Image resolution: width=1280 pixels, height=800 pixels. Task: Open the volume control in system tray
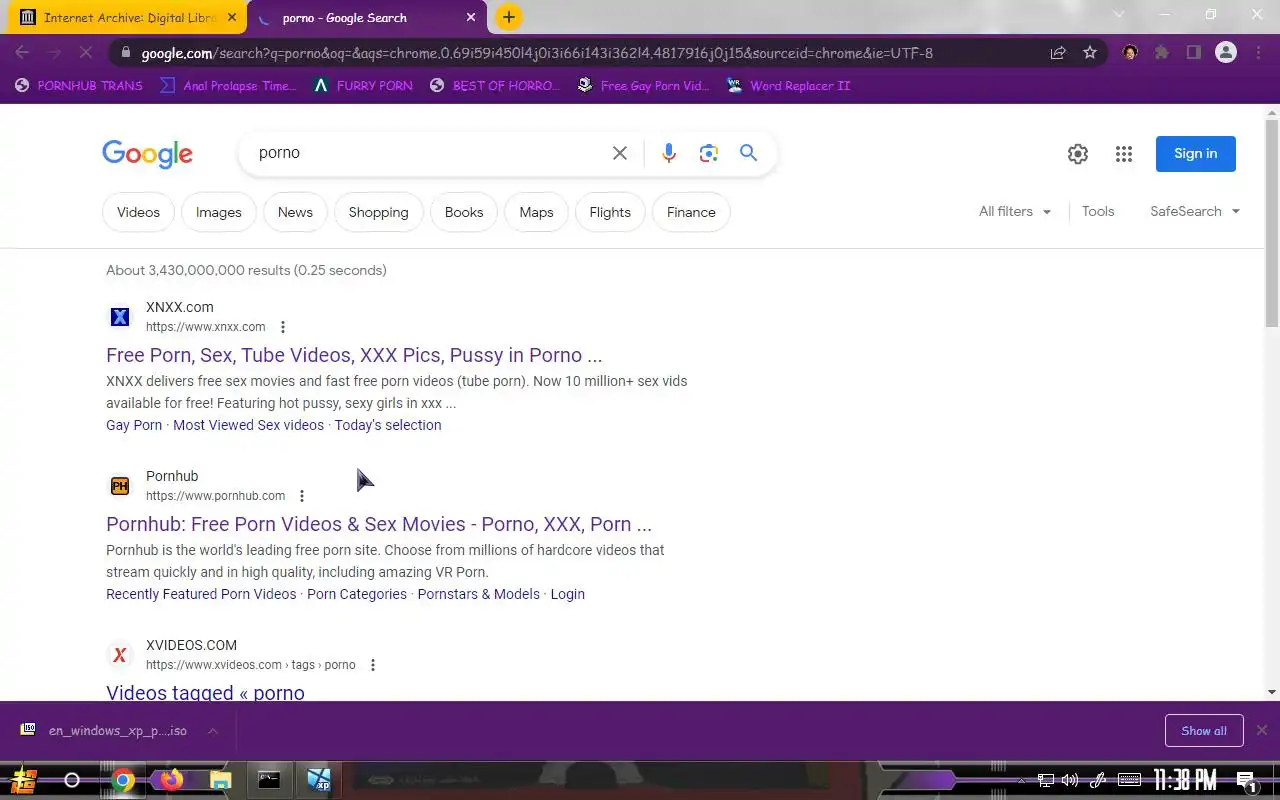(1070, 780)
